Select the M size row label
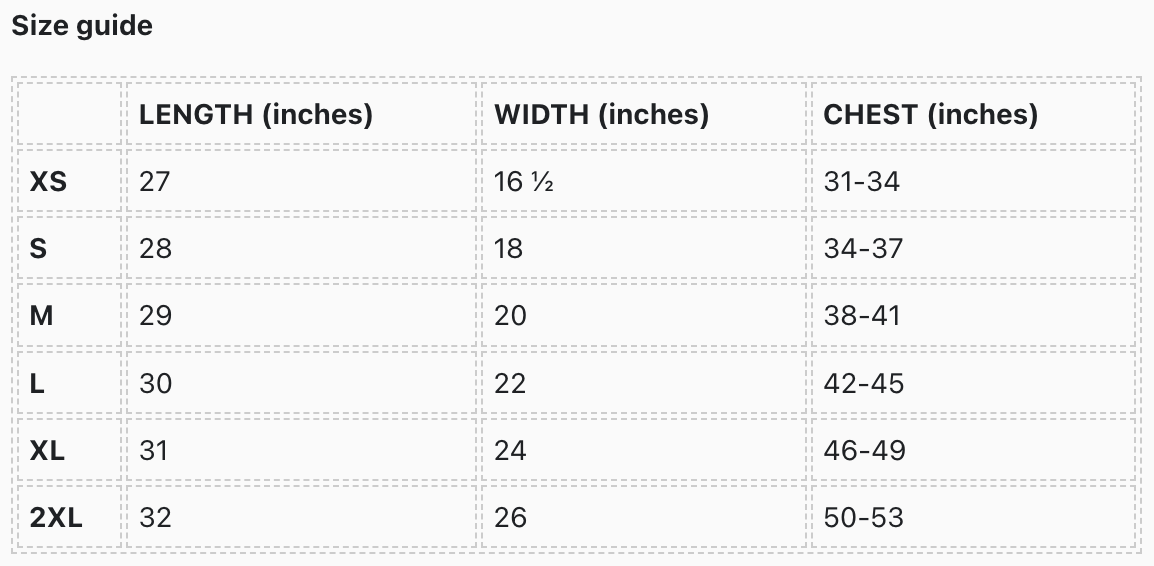The image size is (1154, 566). click(x=42, y=316)
